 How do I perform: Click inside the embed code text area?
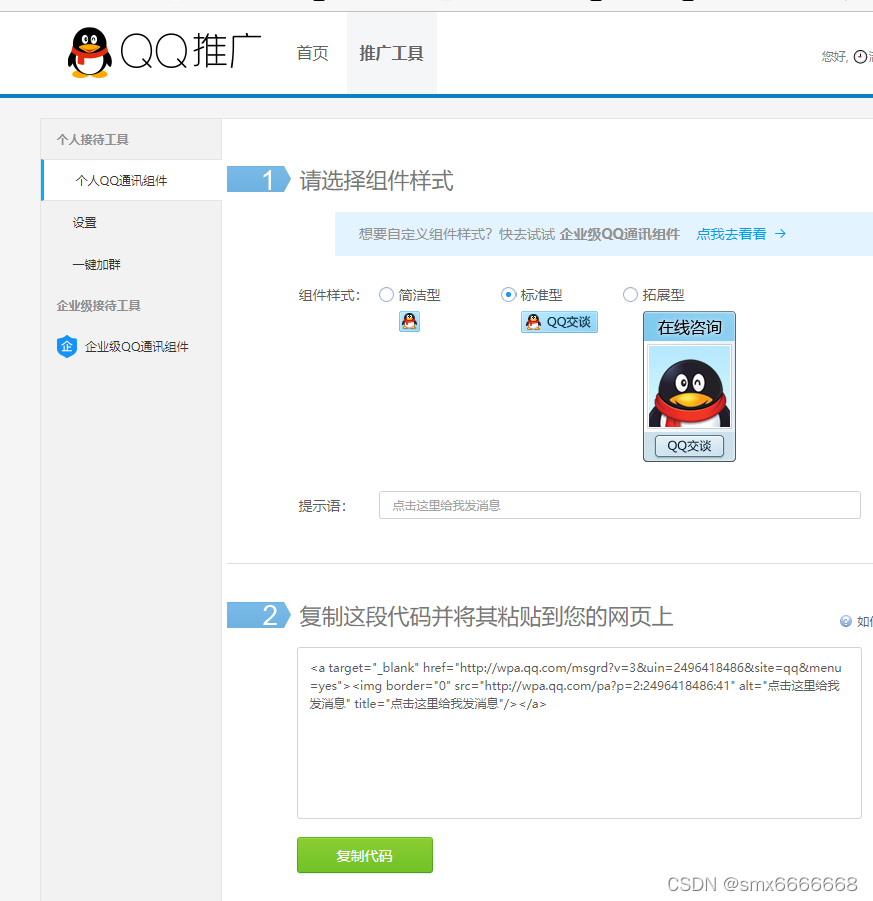579,733
